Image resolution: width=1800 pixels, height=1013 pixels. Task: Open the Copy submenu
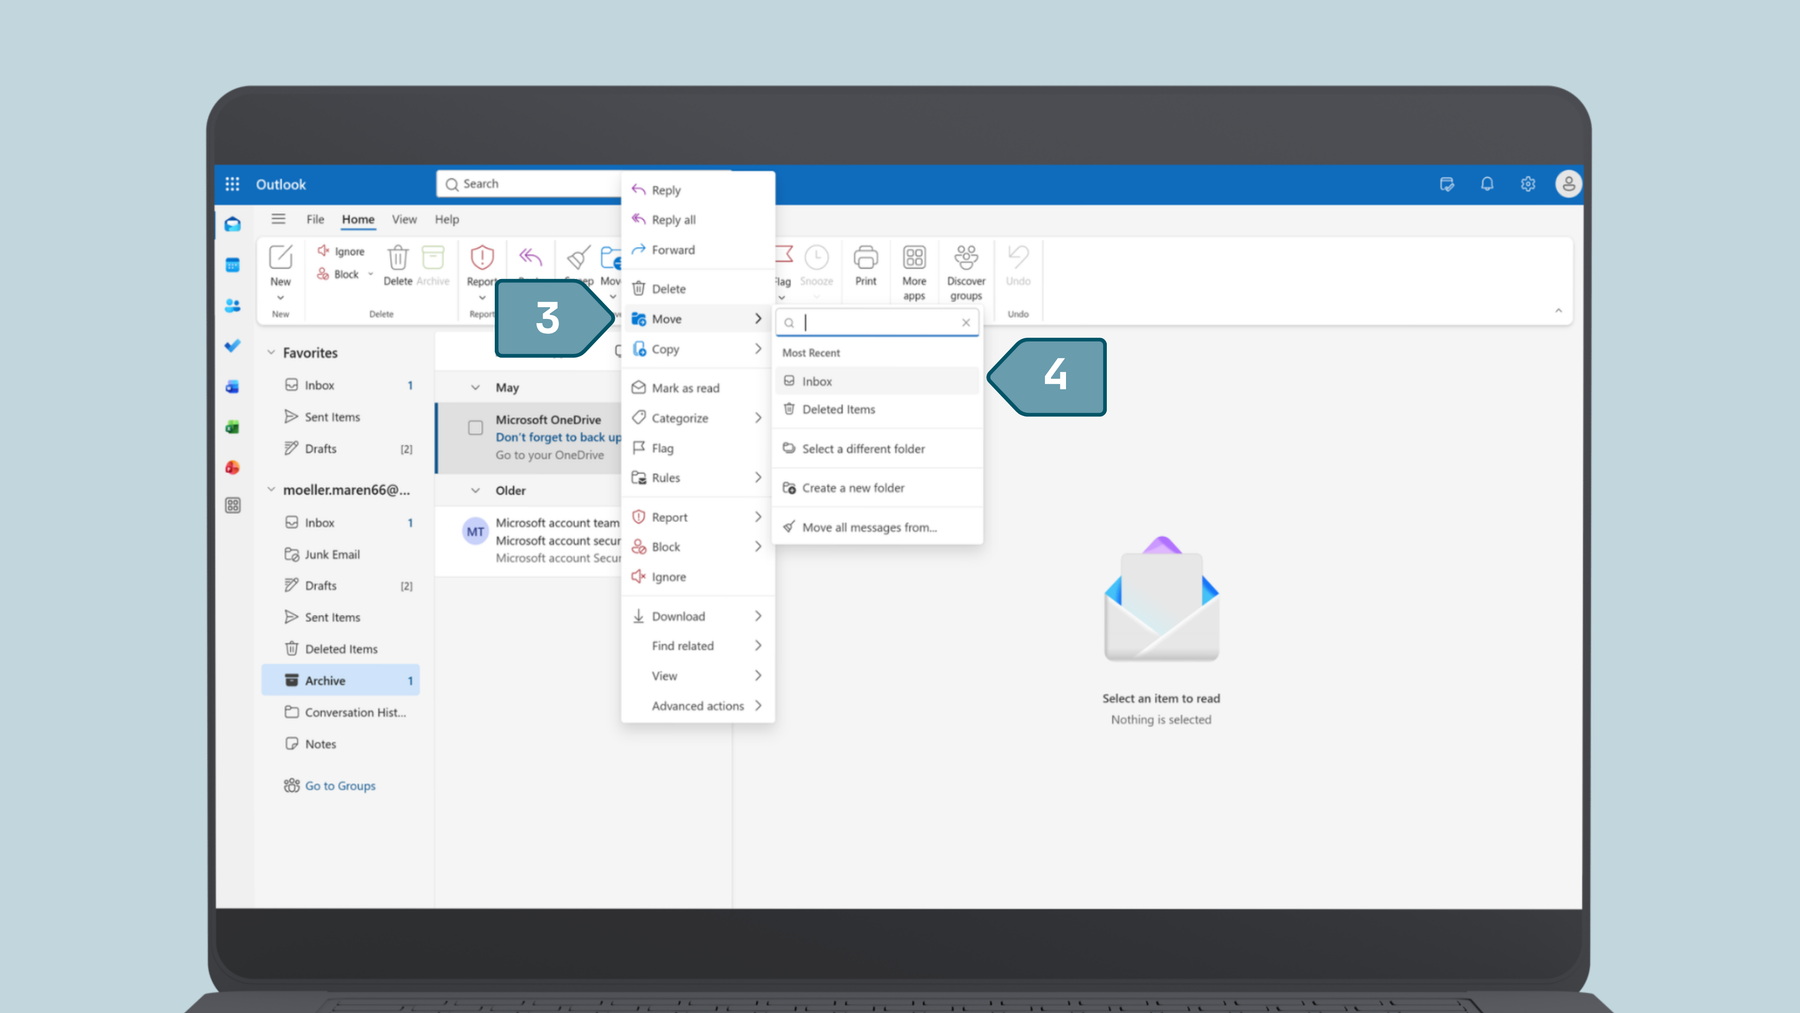click(x=698, y=349)
